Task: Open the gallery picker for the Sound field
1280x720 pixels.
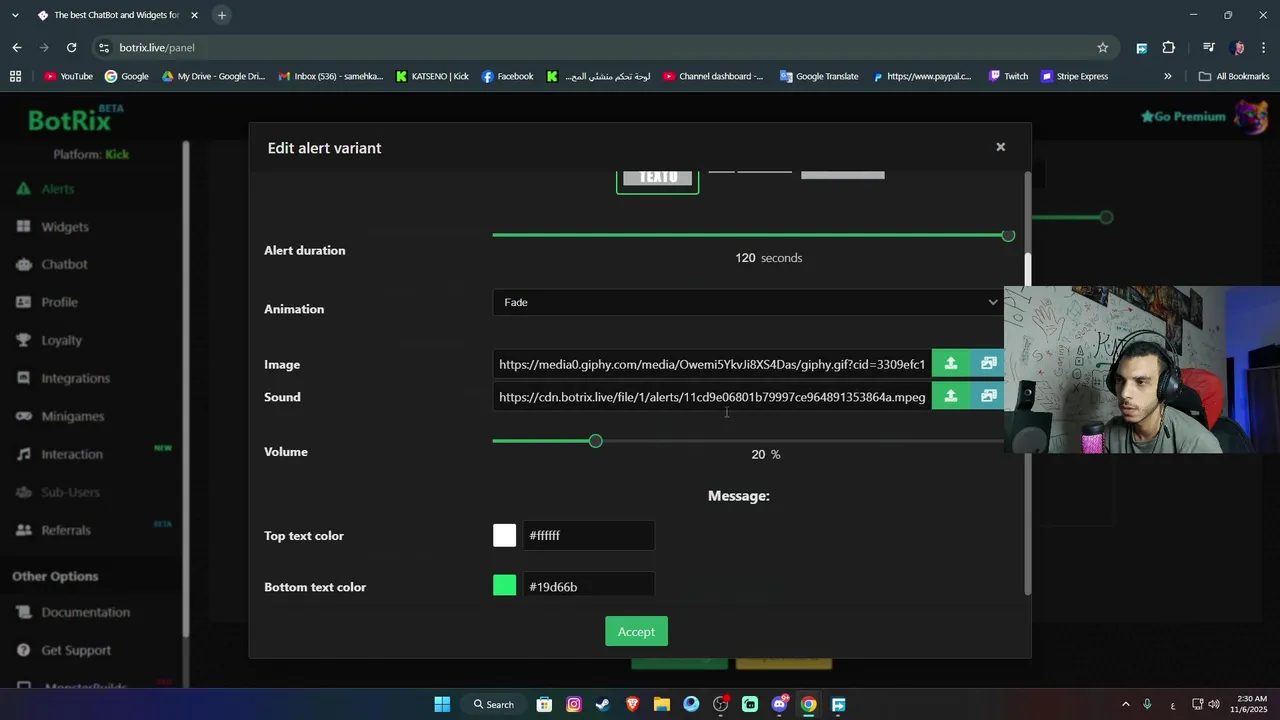Action: (988, 397)
